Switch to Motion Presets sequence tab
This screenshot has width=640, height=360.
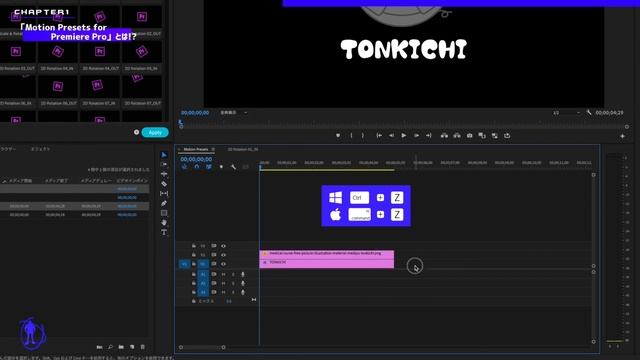(x=196, y=149)
